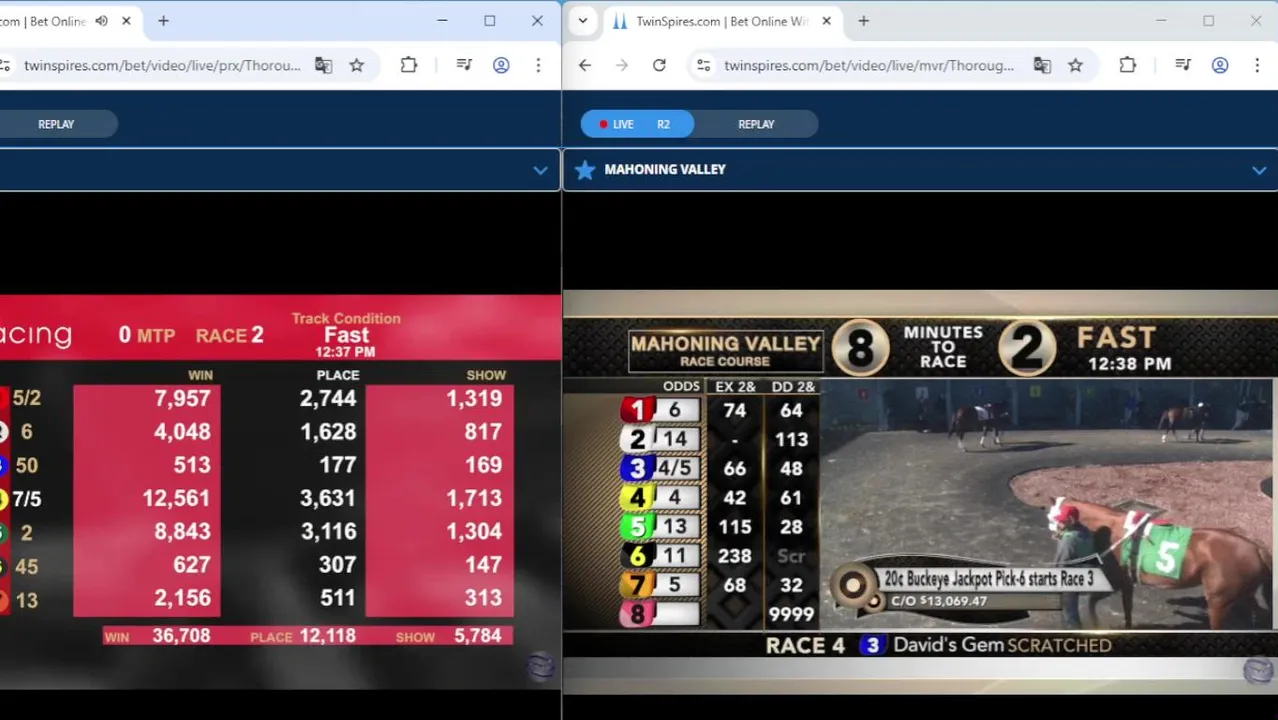
Task: Open new tab in right browser window
Action: (x=864, y=21)
